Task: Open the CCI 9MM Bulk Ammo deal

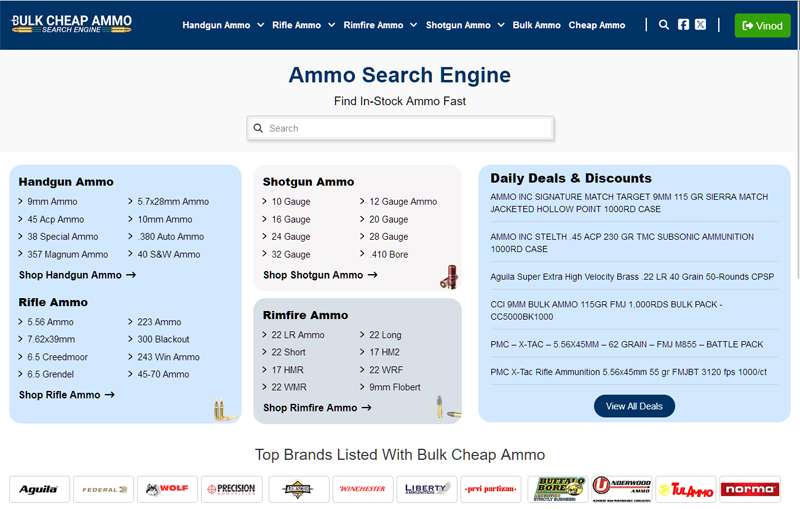Action: (607, 311)
